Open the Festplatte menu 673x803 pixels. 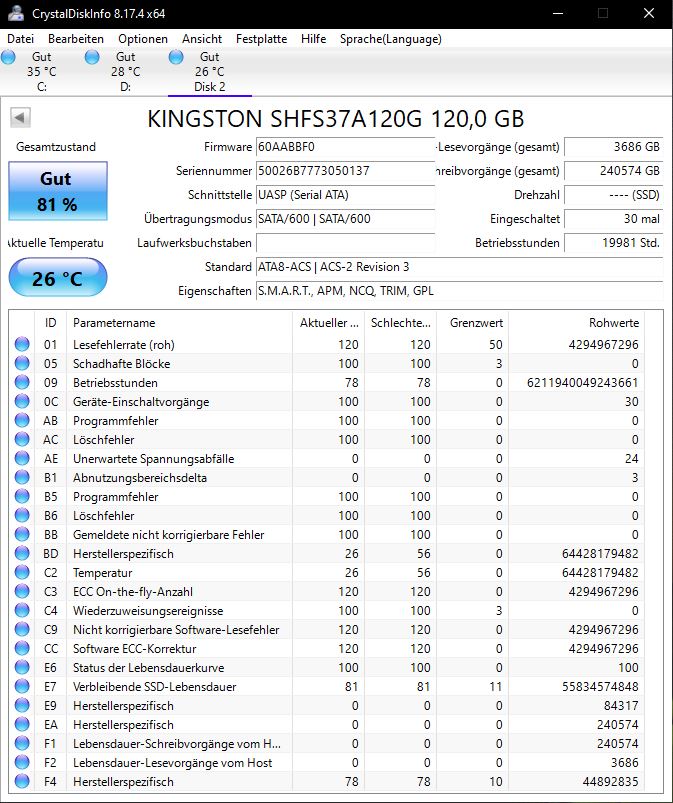pos(261,39)
